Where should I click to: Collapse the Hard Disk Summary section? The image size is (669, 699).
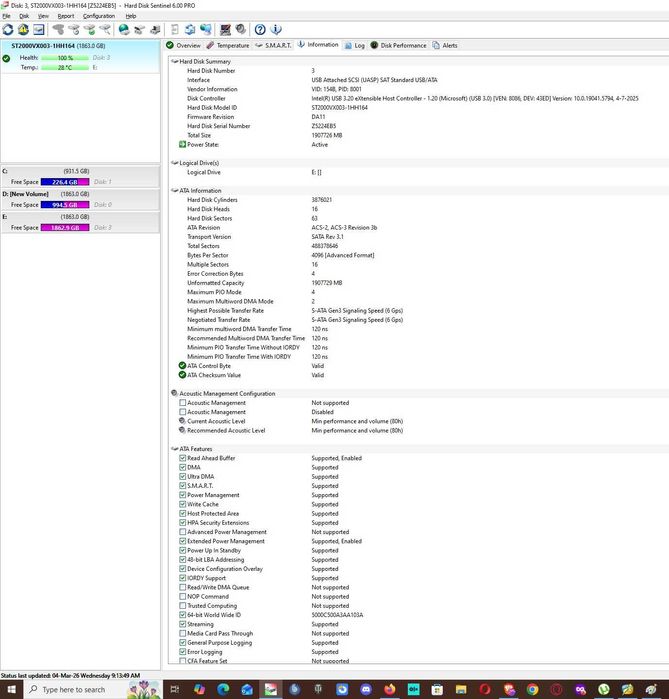[x=174, y=61]
